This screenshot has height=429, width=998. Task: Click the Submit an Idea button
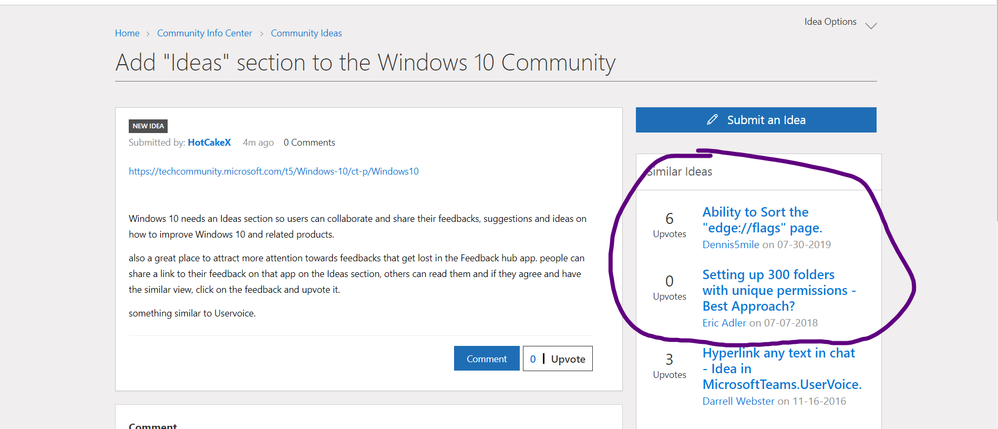tap(756, 120)
